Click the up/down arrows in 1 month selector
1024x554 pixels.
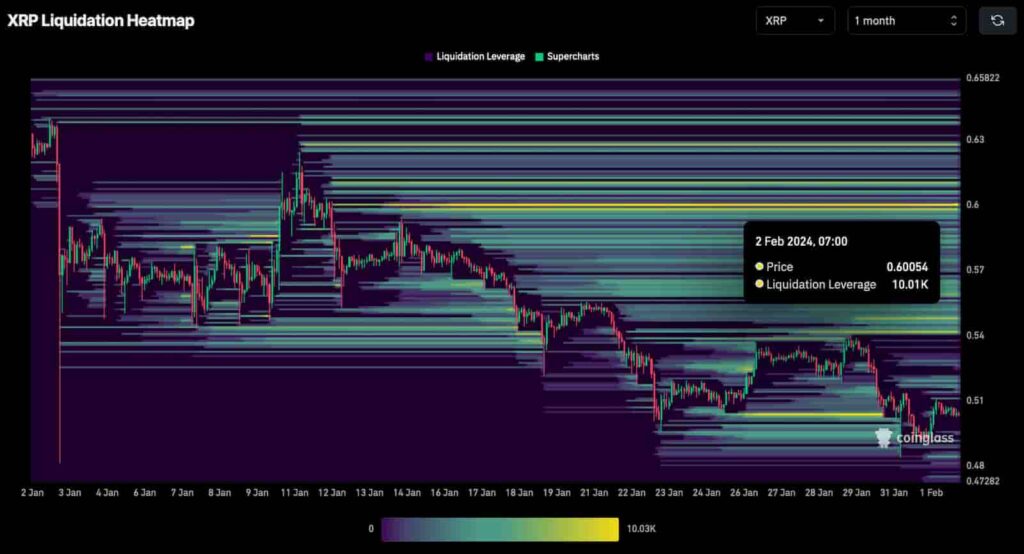[x=953, y=21]
